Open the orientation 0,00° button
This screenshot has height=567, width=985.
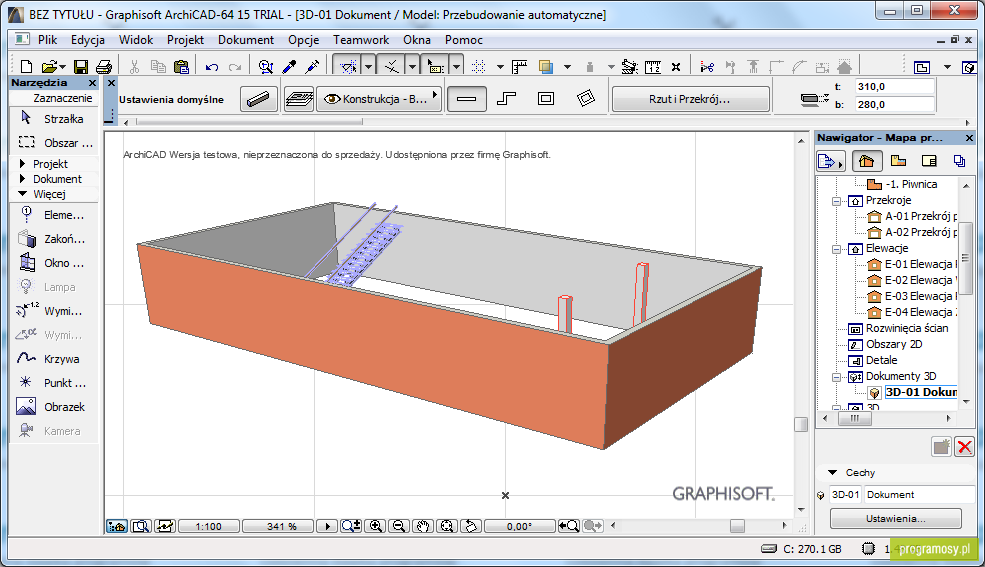click(x=519, y=526)
